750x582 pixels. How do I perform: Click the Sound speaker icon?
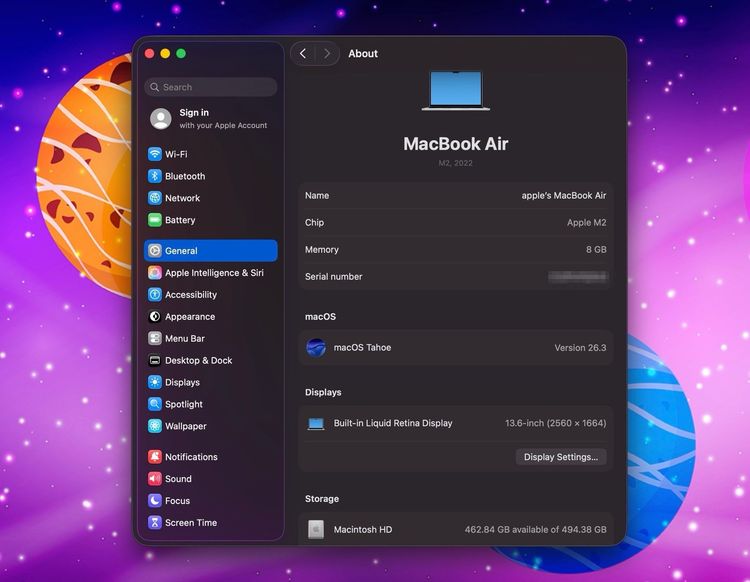point(154,479)
